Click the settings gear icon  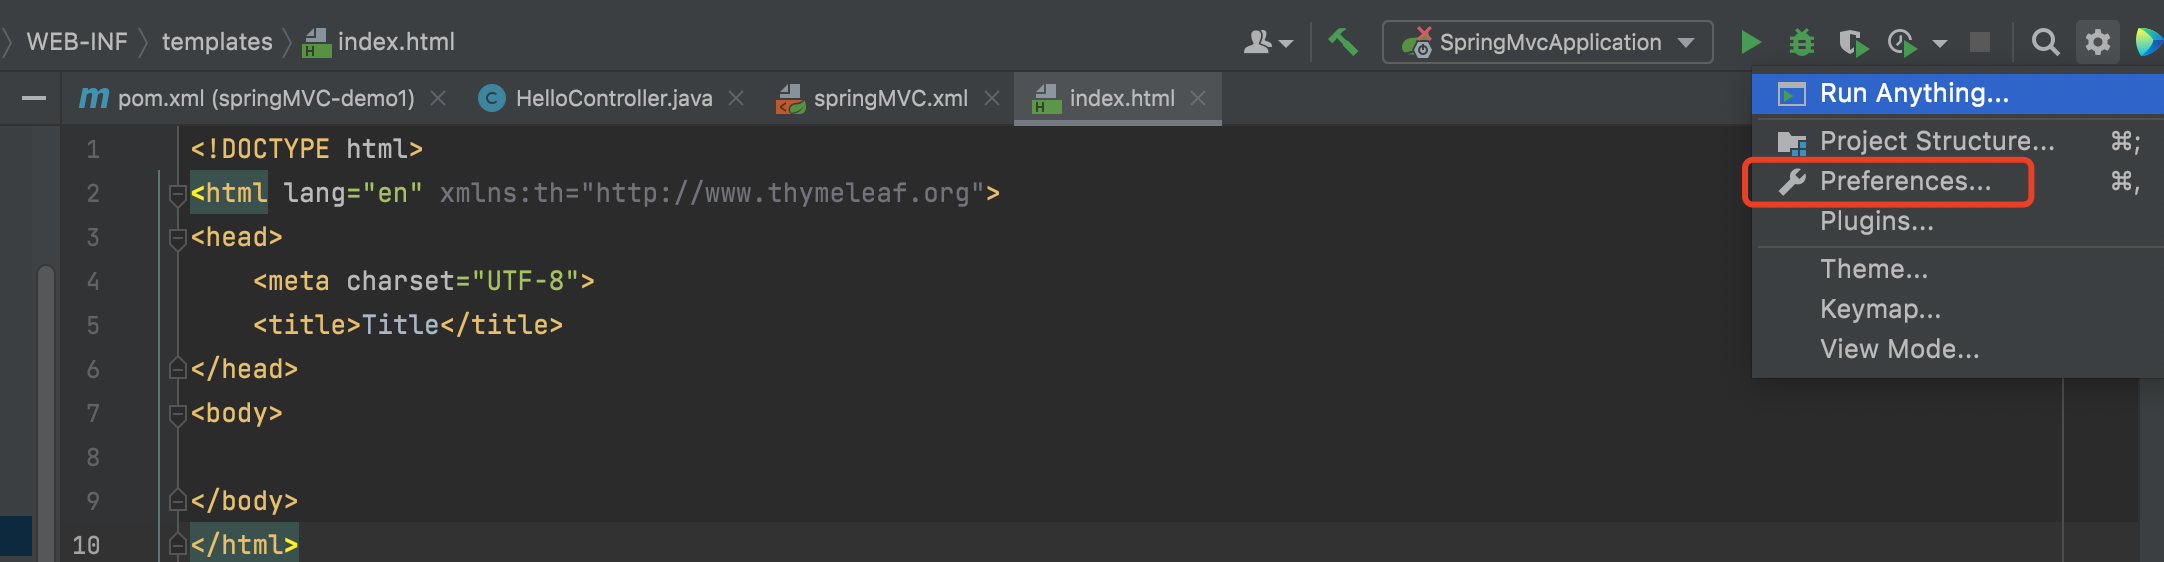[2097, 42]
